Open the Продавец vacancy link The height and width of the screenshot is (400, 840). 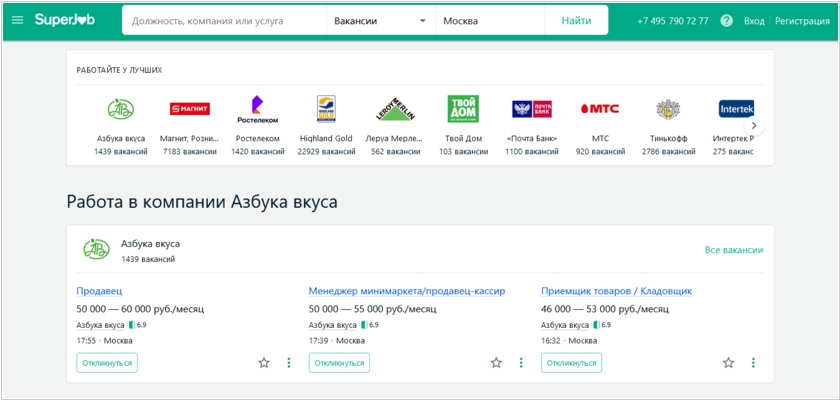pyautogui.click(x=99, y=291)
